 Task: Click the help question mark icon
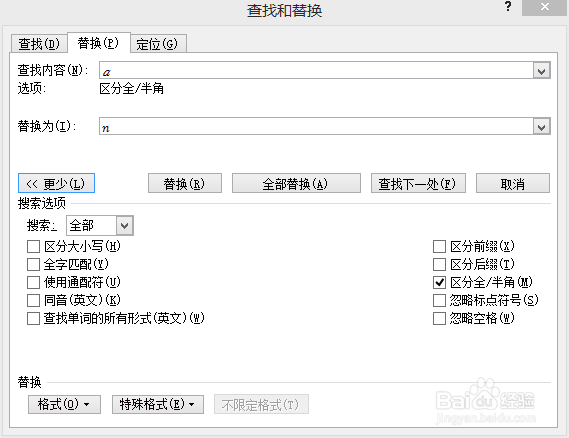508,6
